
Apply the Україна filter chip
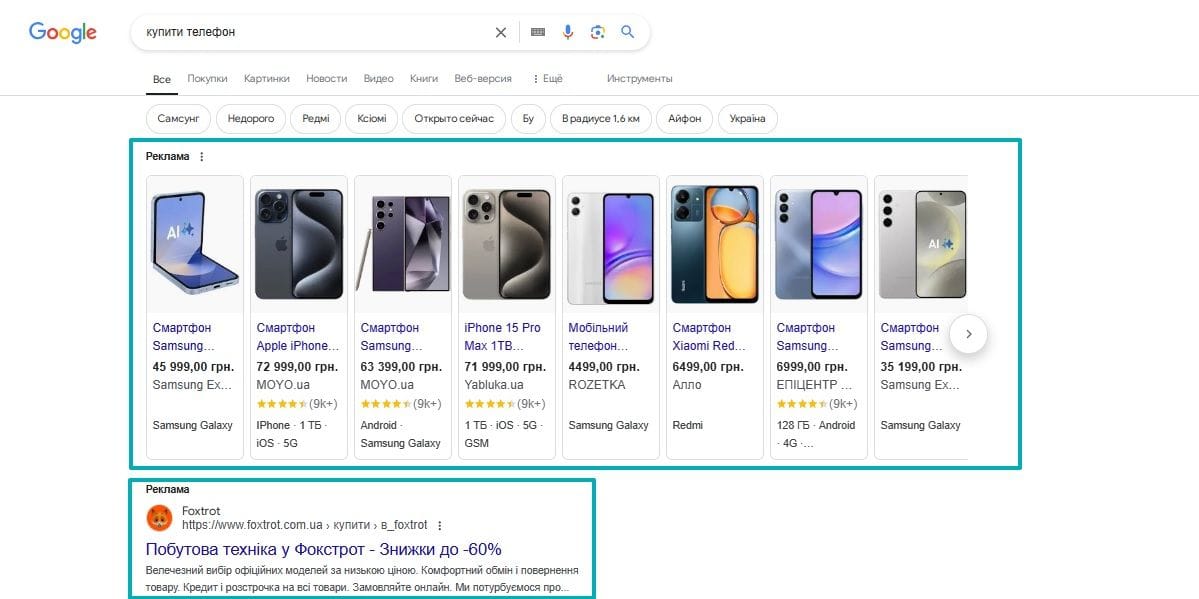pos(747,119)
